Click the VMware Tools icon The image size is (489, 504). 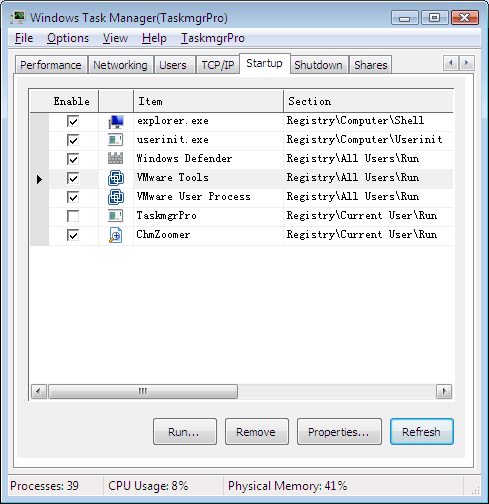[116, 178]
